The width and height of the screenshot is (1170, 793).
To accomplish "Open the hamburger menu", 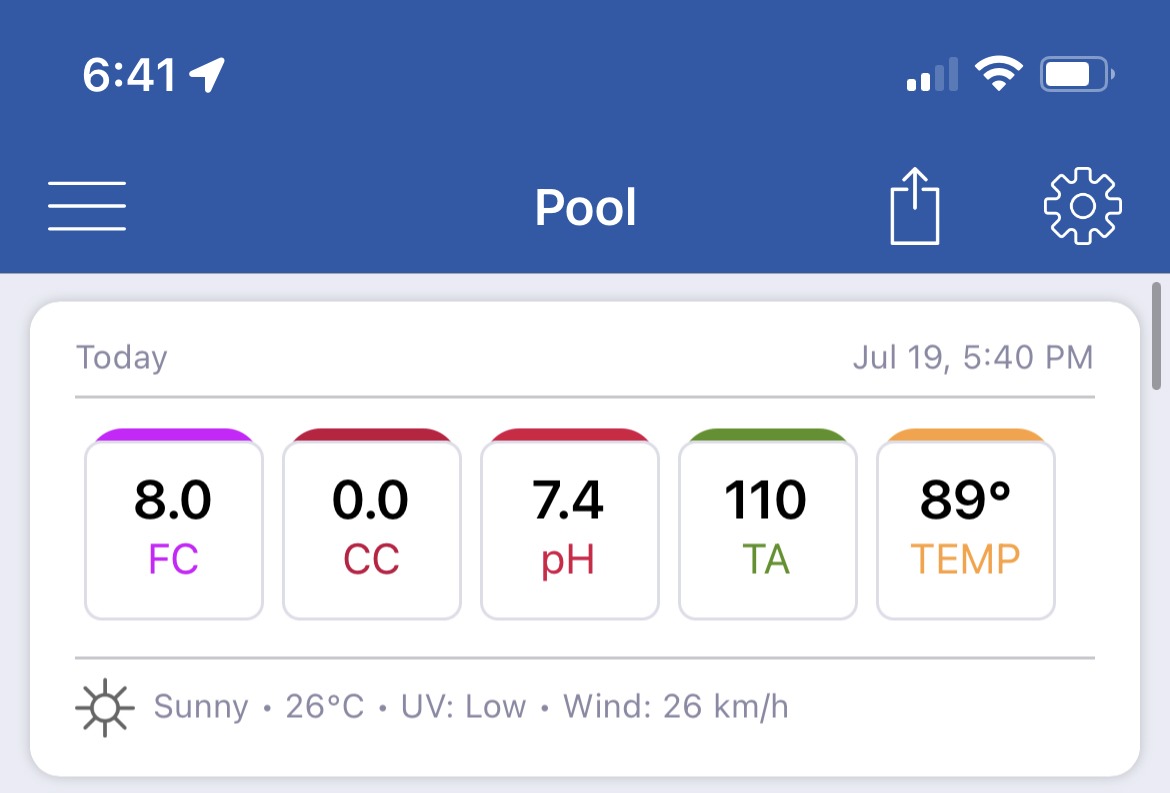I will [x=87, y=206].
